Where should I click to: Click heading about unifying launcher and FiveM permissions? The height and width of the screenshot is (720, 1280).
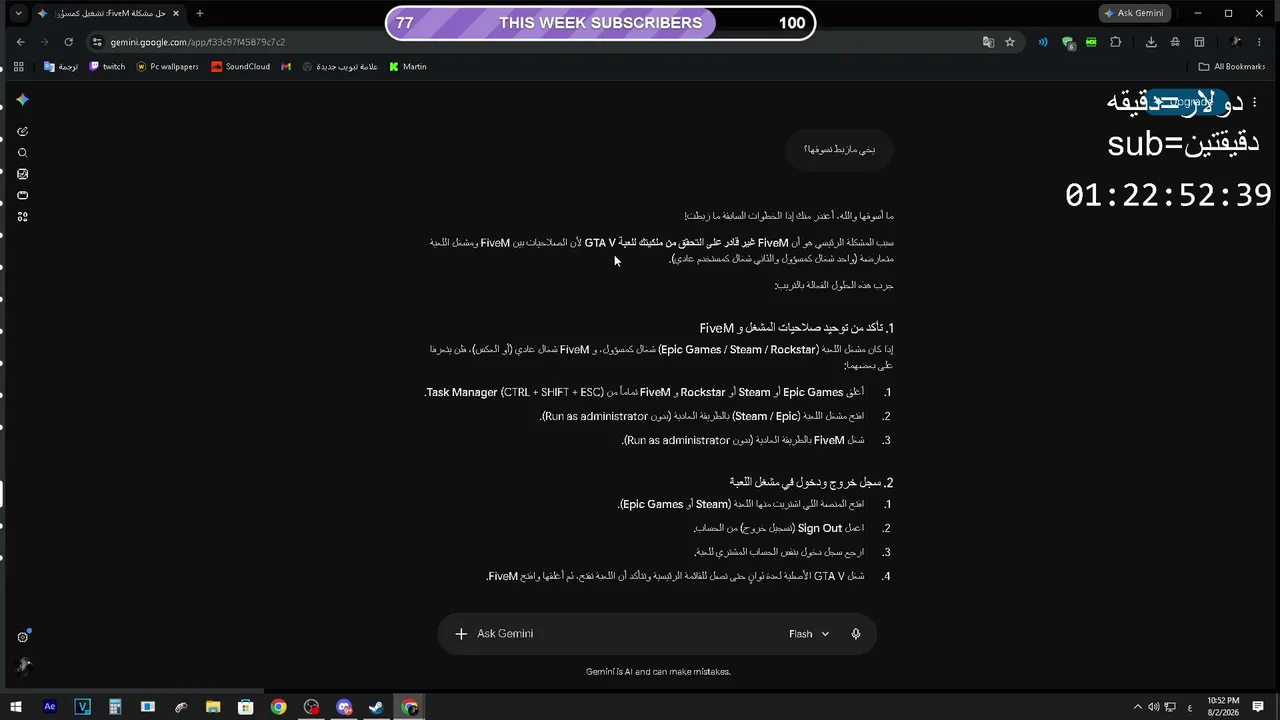coord(796,328)
